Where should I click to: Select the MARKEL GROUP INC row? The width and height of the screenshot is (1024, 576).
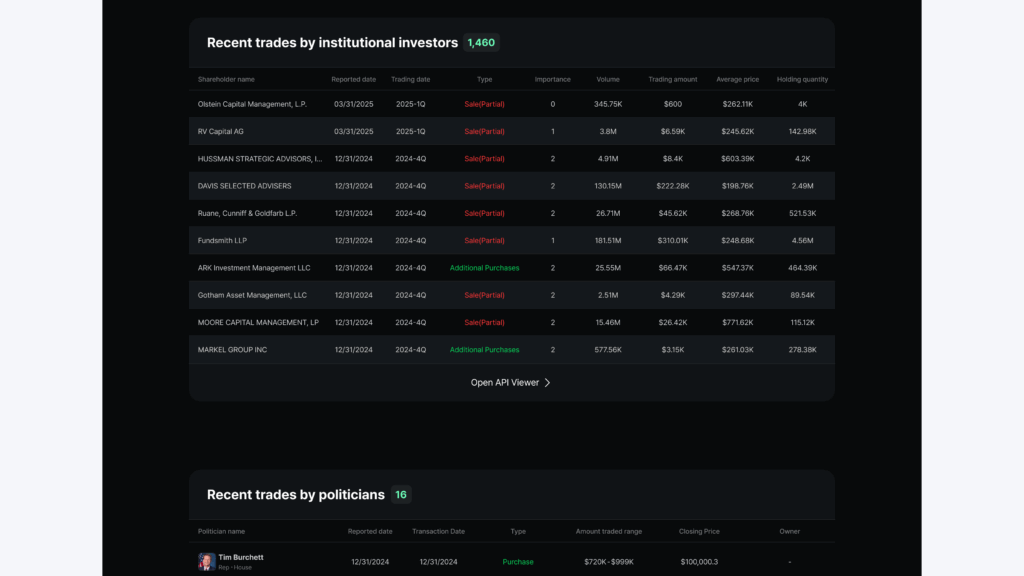[x=512, y=350]
